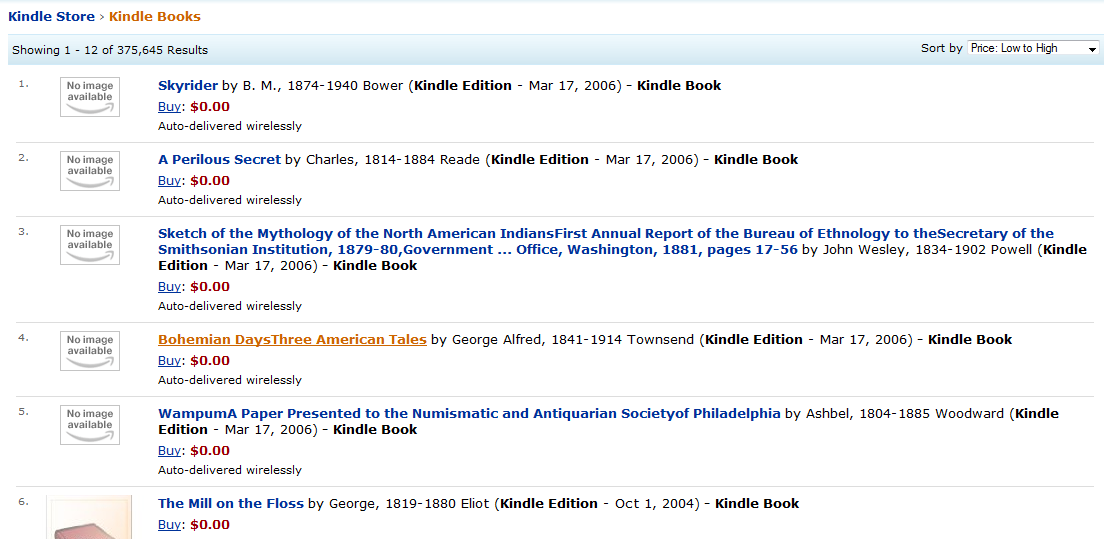This screenshot has width=1107, height=539.
Task: Click third result's no-image thumbnail
Action: [x=90, y=245]
